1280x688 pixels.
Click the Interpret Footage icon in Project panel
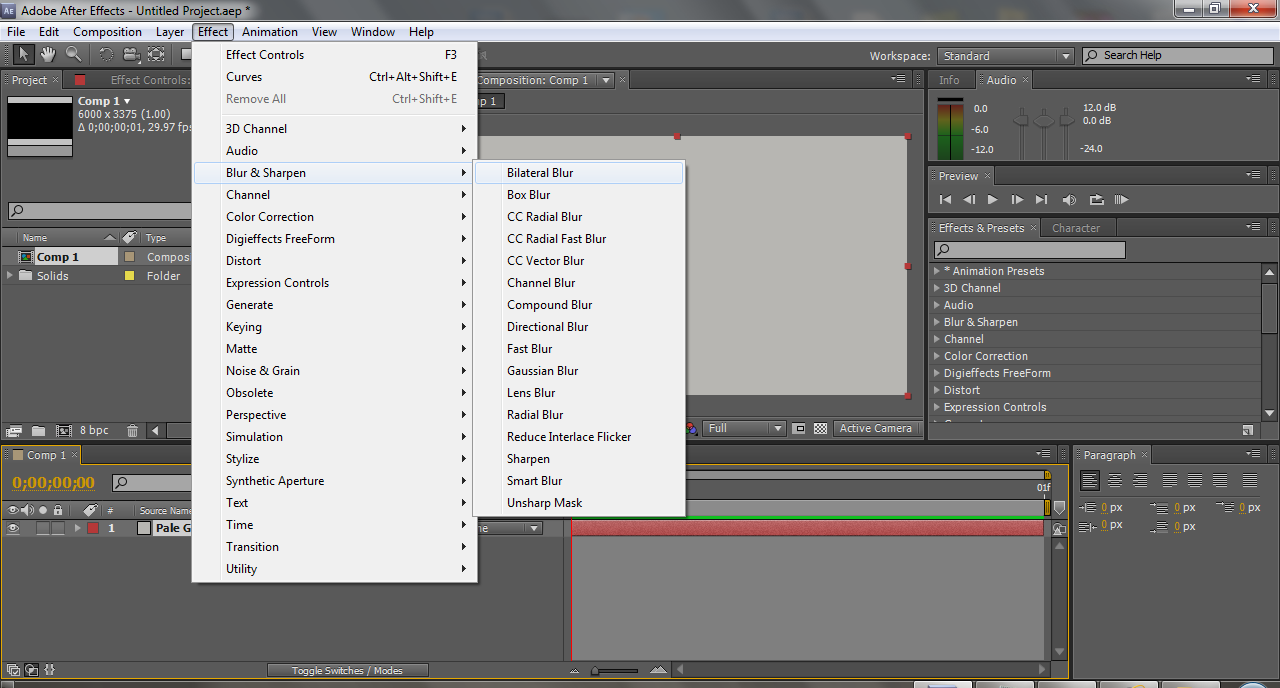[x=14, y=431]
